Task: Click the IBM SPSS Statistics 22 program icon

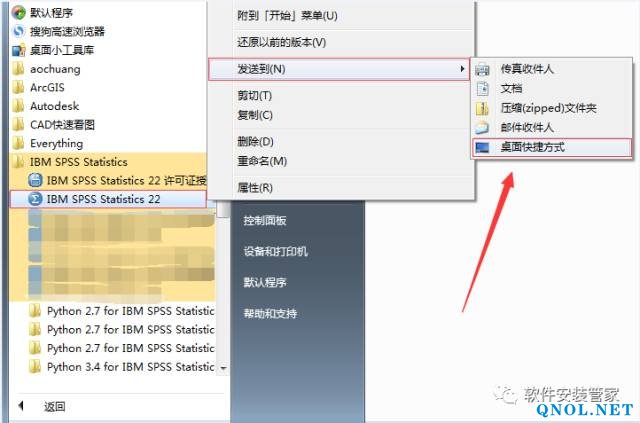Action: [36, 199]
